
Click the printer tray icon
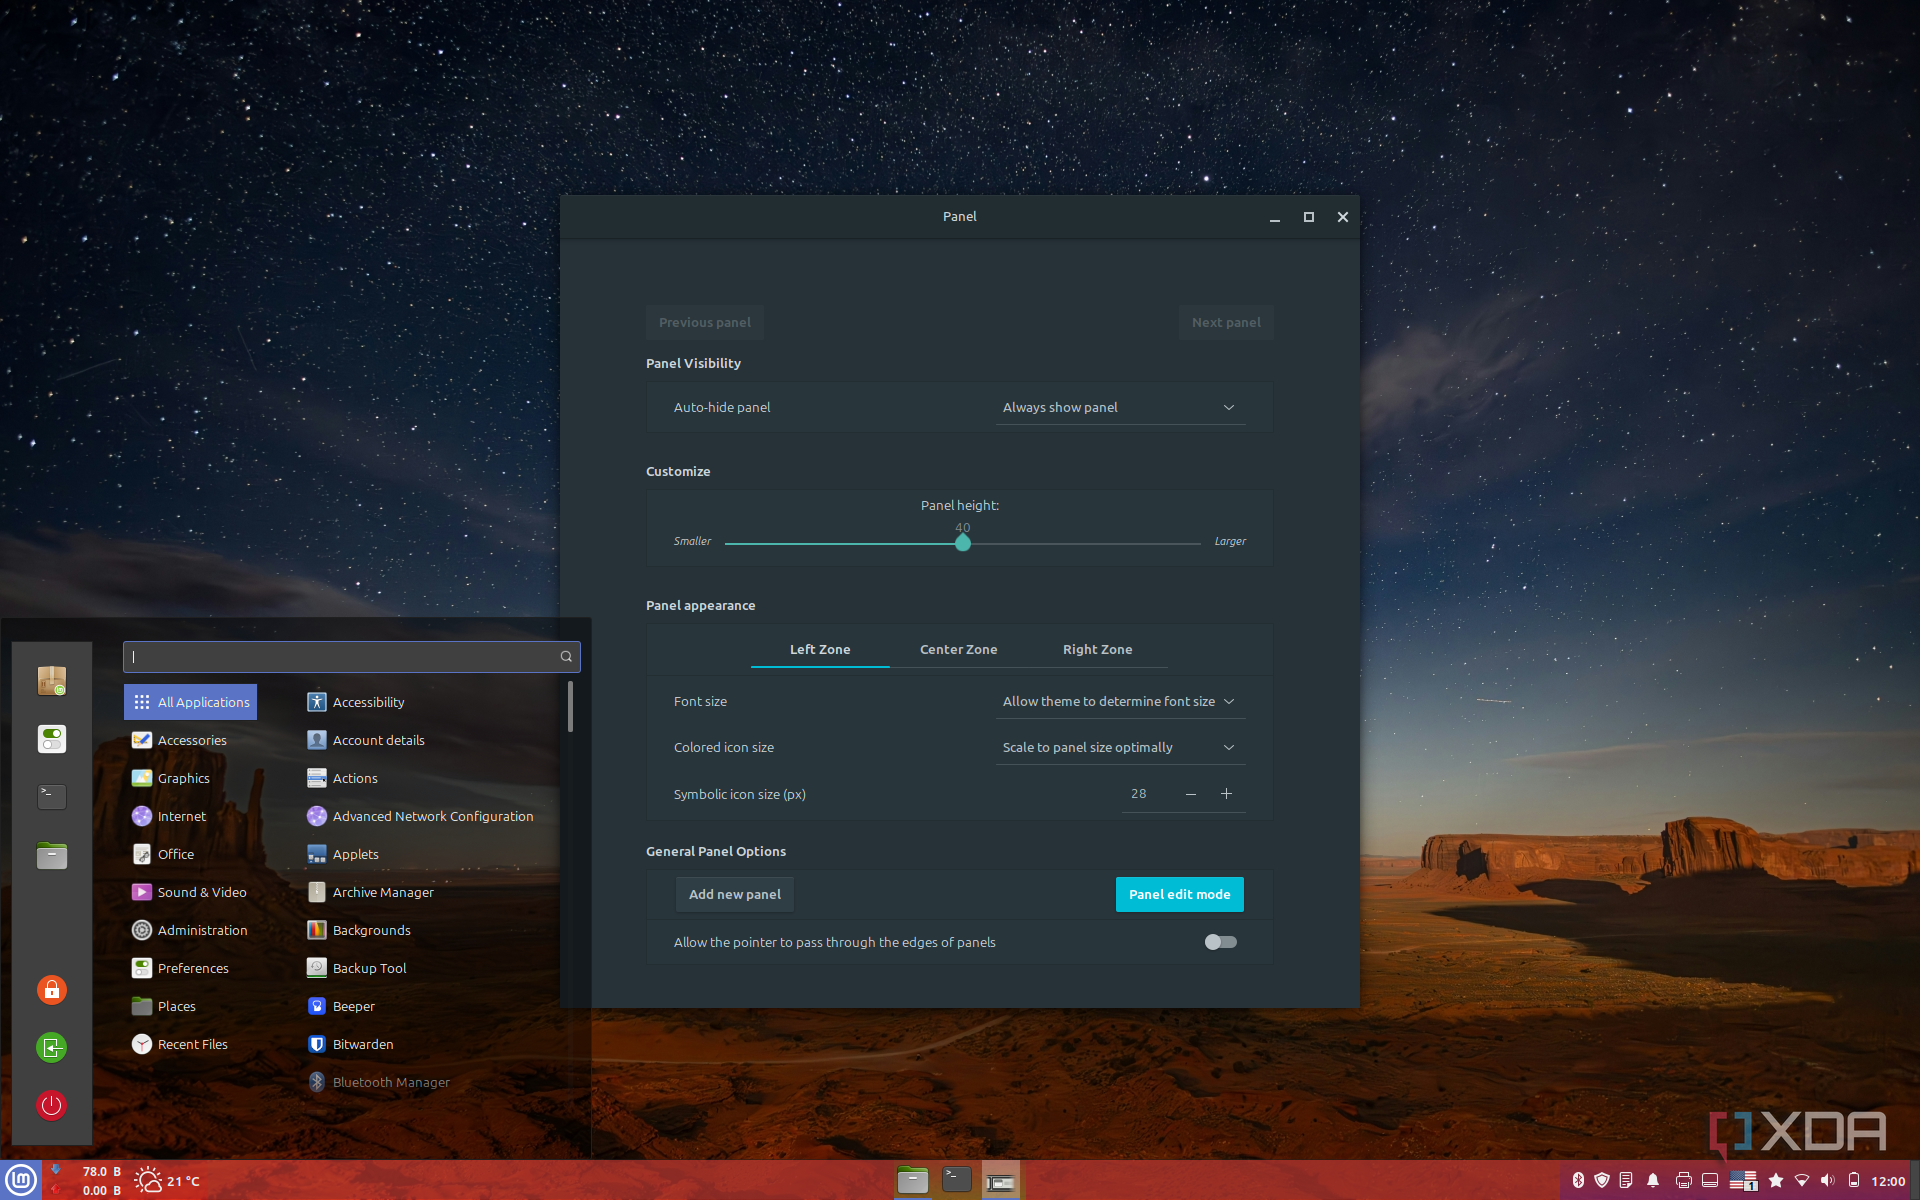coord(1684,1181)
